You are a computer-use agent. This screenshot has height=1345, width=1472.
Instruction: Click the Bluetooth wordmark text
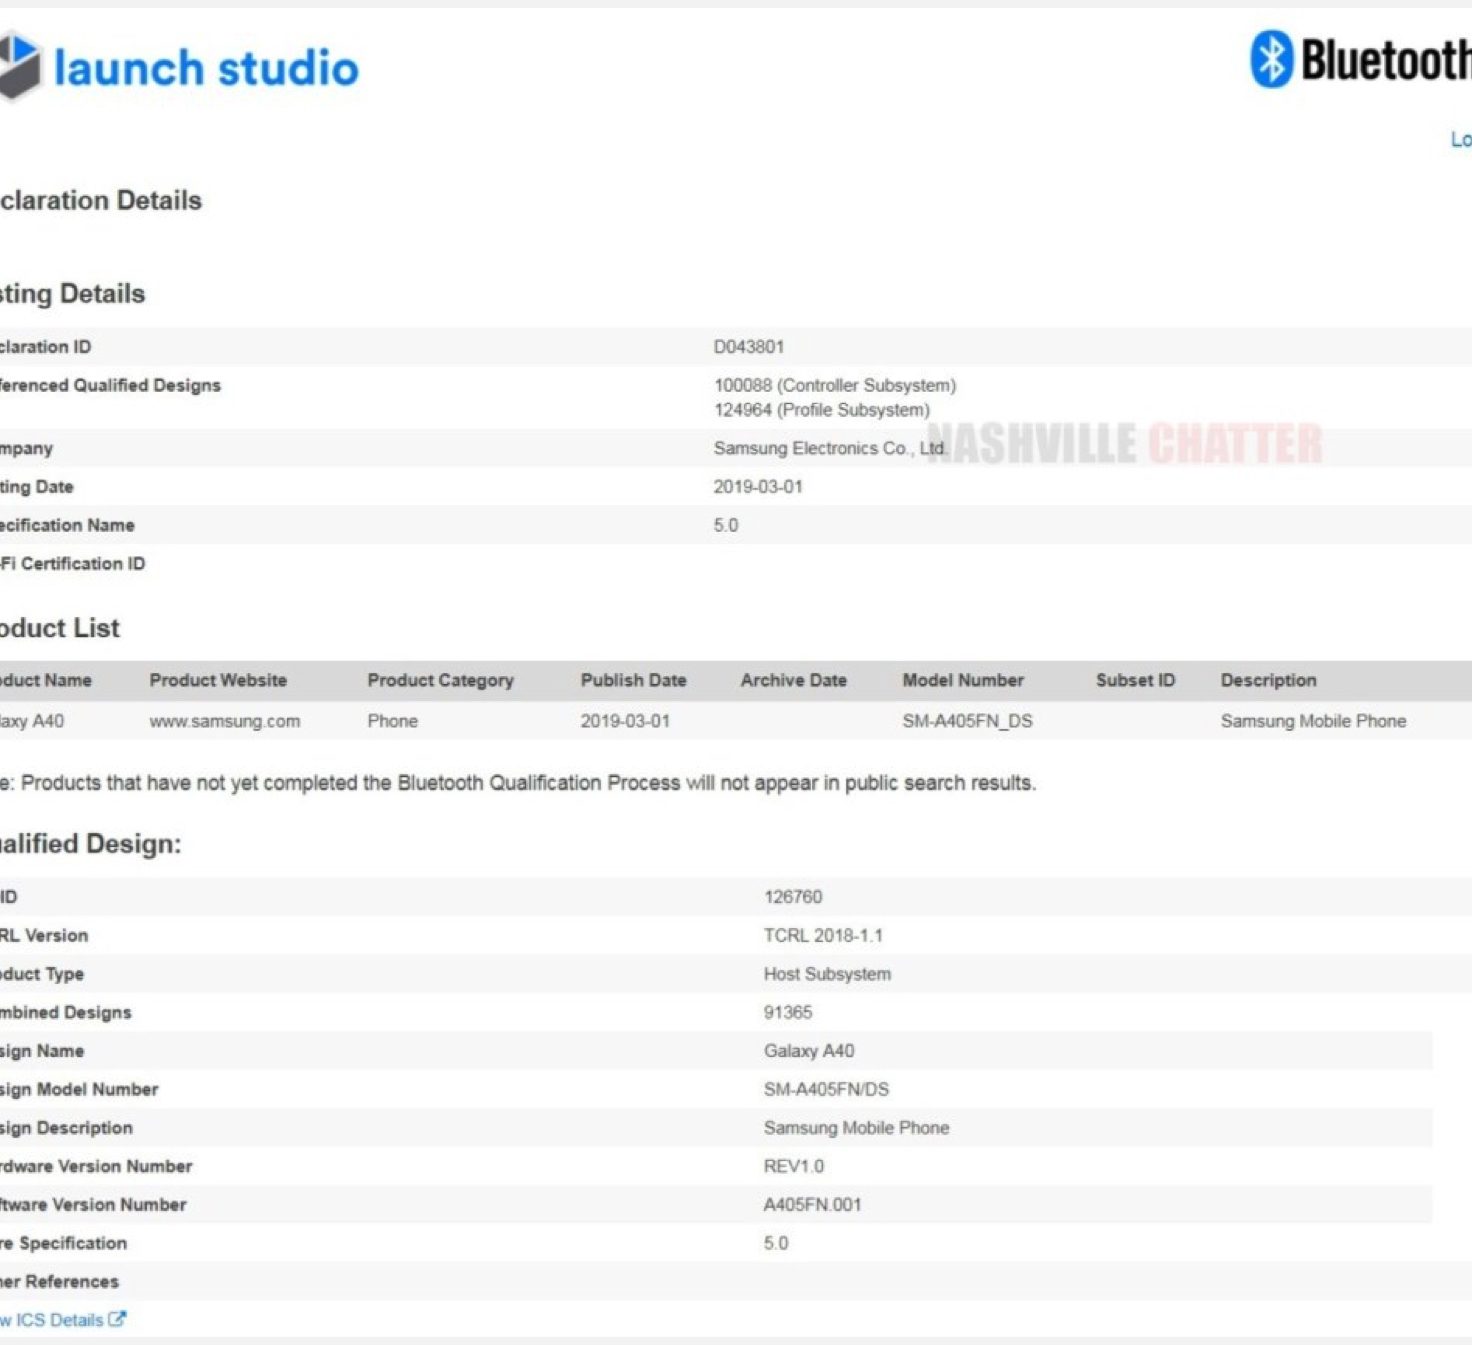[x=1385, y=60]
